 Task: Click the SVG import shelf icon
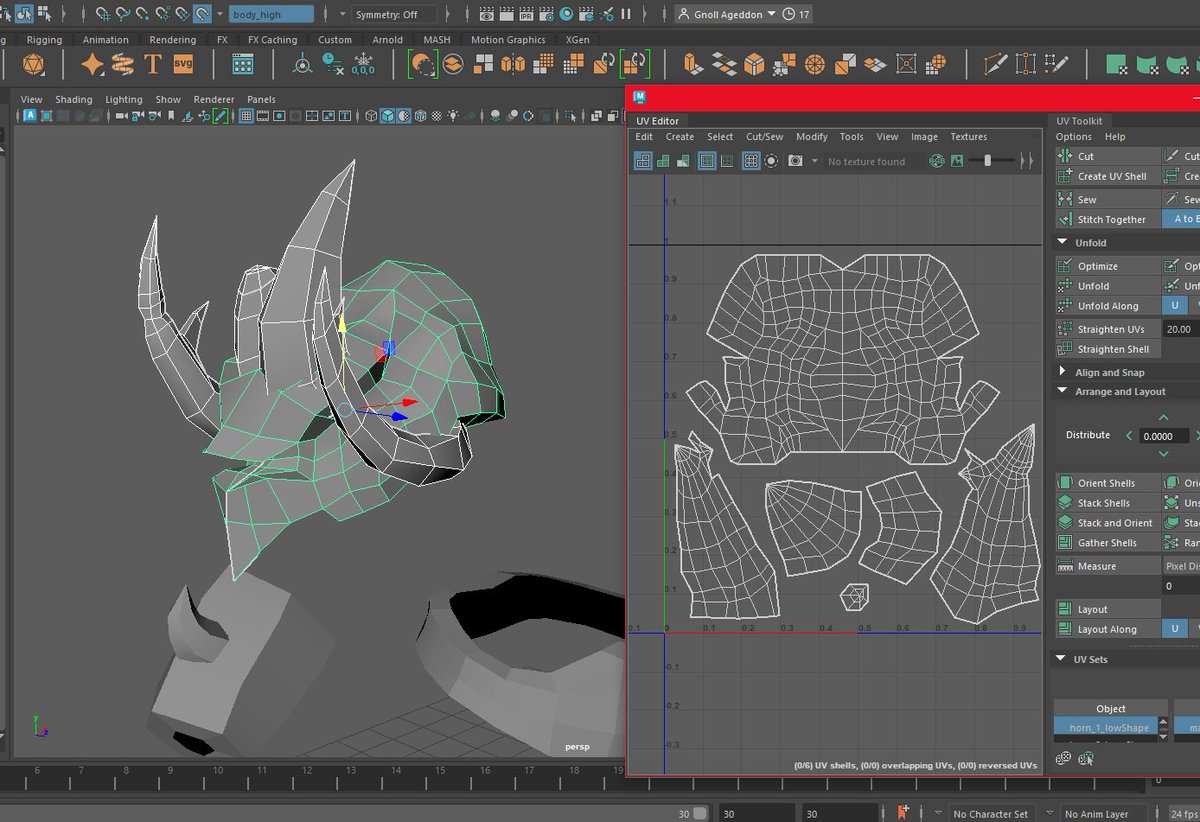182,64
